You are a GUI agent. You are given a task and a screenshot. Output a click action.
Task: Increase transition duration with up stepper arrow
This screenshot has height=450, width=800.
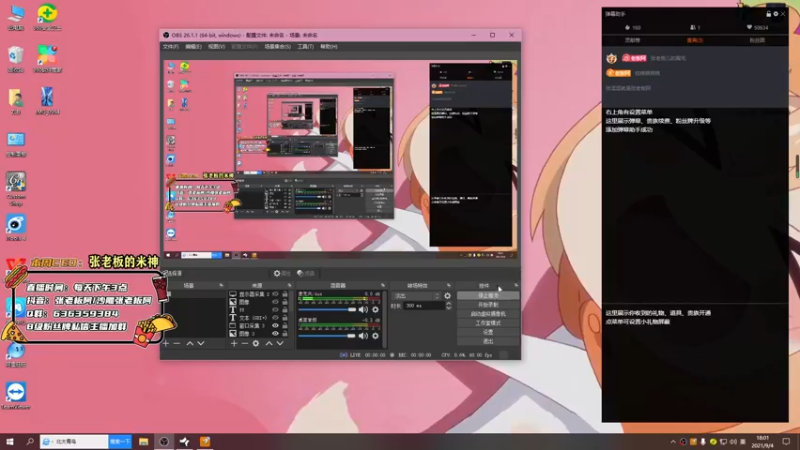(448, 304)
